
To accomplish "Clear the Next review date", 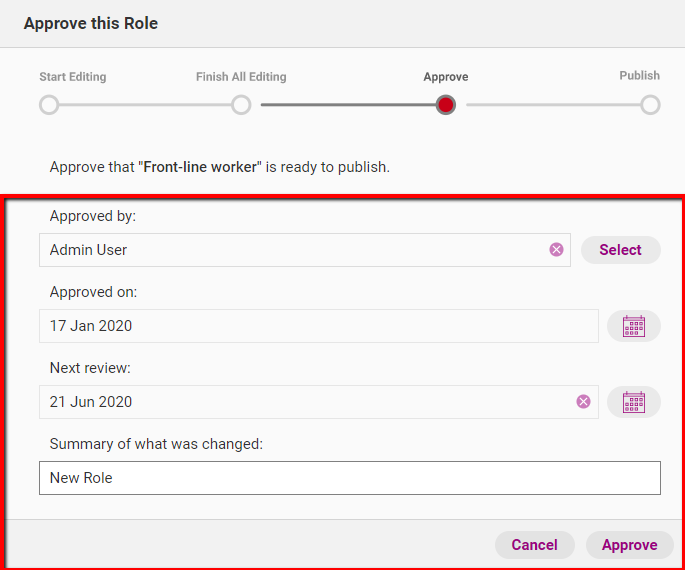I will (x=583, y=402).
